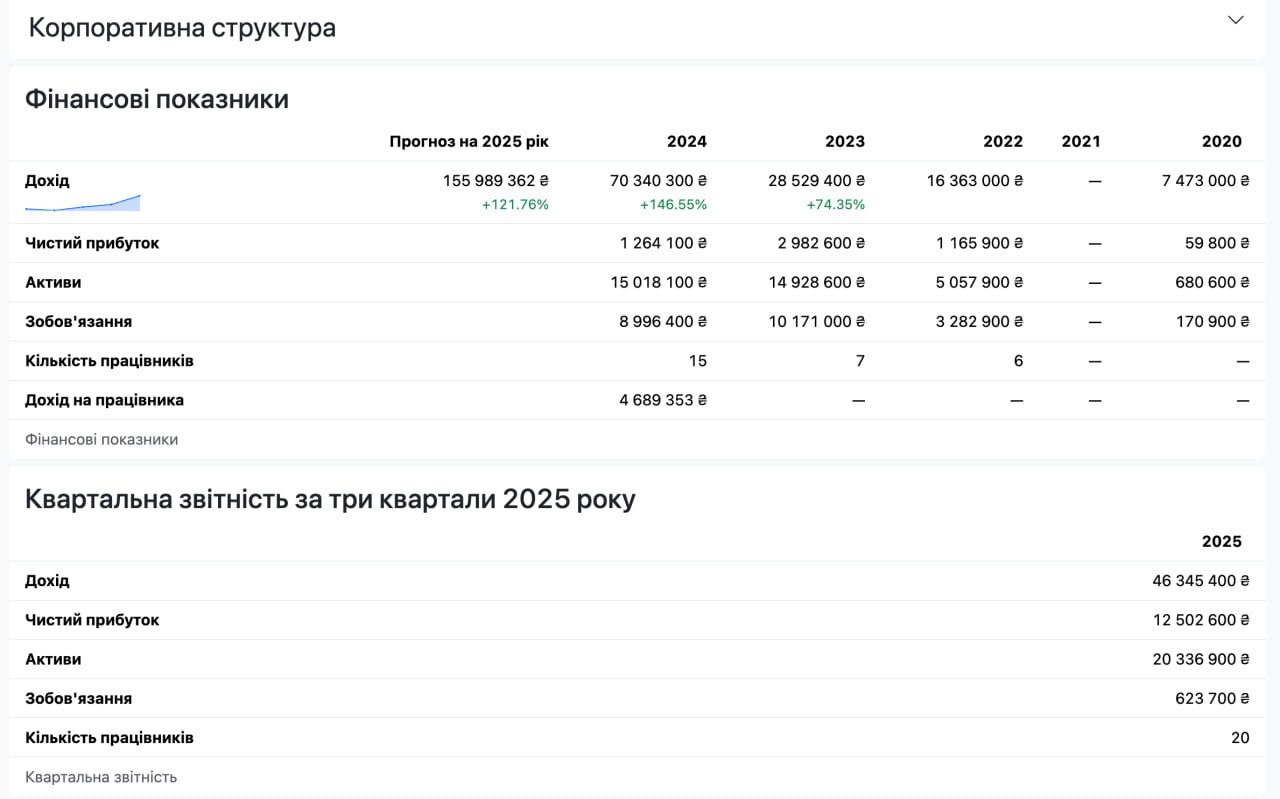Expand the Корпоративна структура section chevron
The image size is (1280, 799).
click(x=1236, y=20)
